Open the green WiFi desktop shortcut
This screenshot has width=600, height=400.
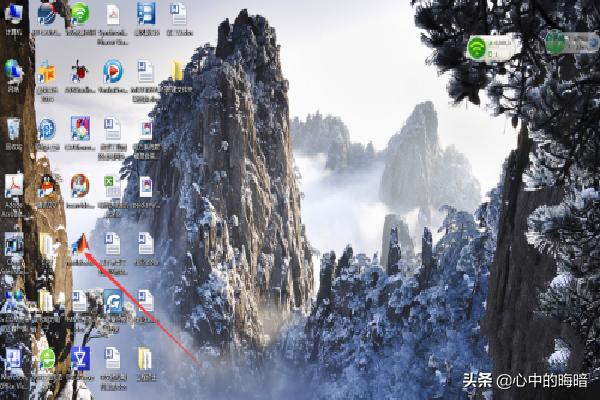[x=80, y=14]
